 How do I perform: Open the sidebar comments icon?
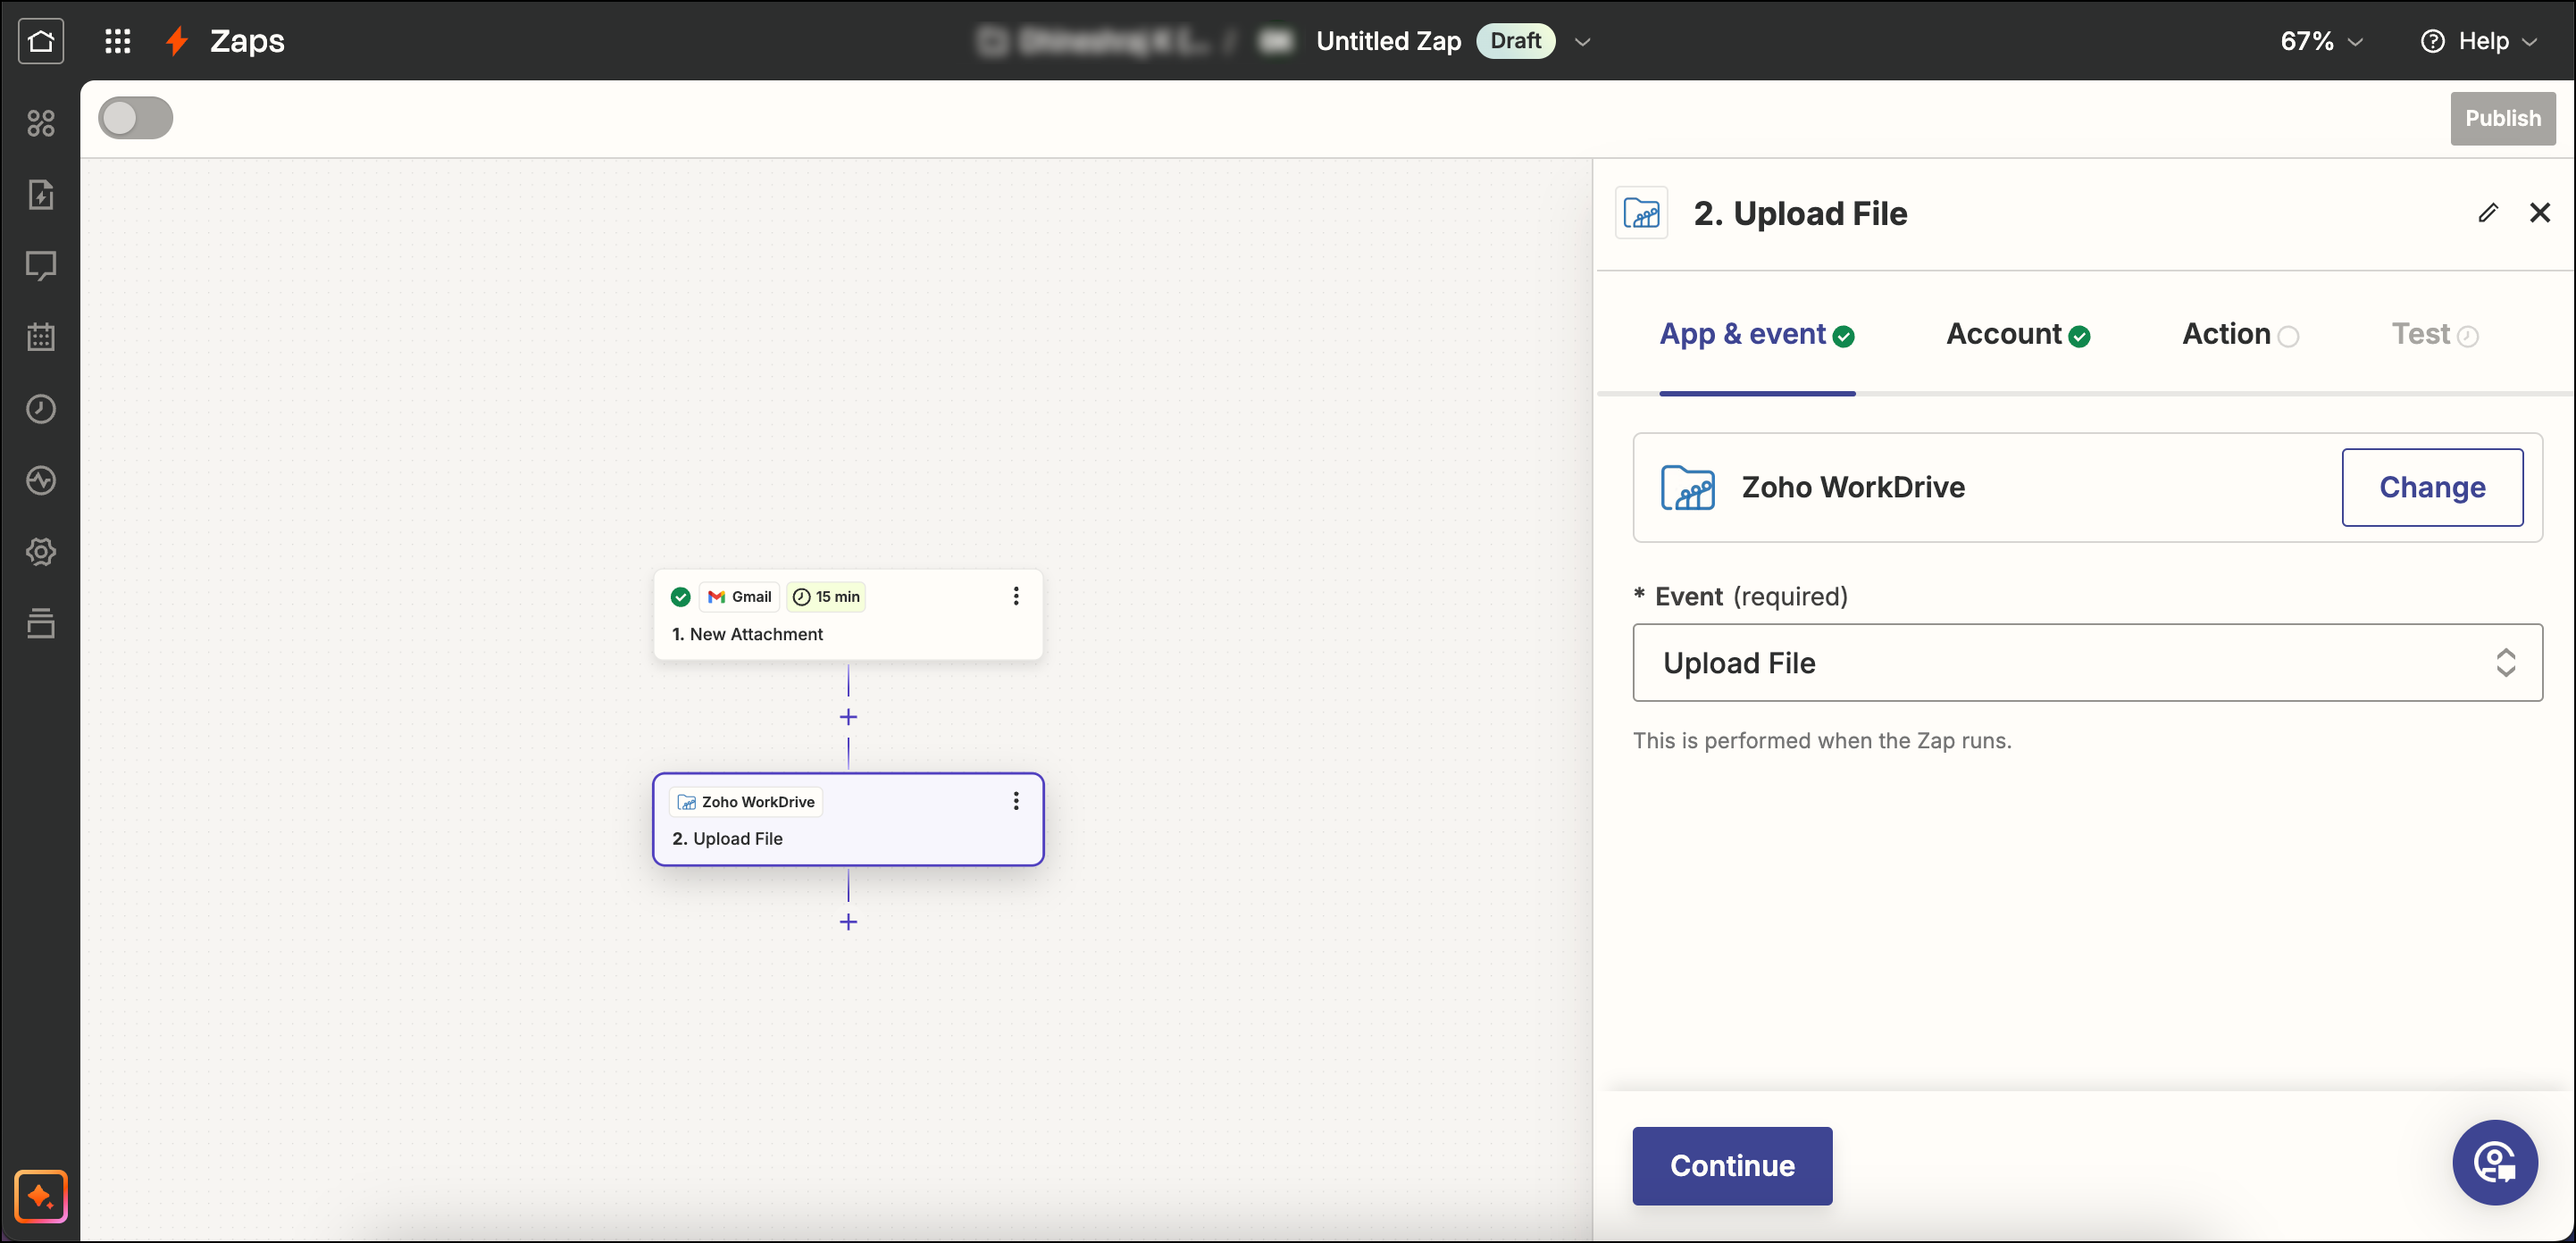[41, 266]
